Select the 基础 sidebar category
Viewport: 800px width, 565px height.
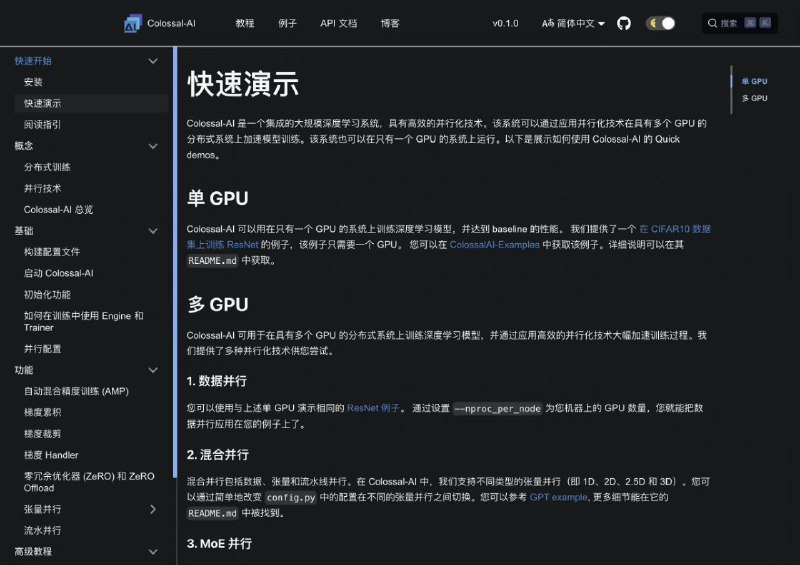[x=23, y=231]
